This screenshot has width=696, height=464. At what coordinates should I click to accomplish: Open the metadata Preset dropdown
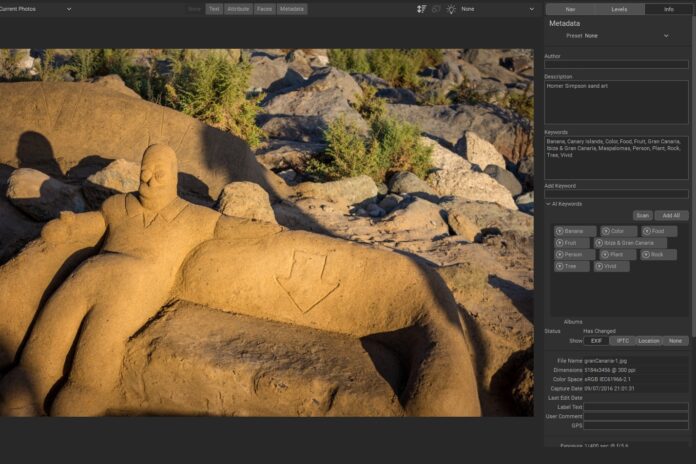click(x=626, y=36)
